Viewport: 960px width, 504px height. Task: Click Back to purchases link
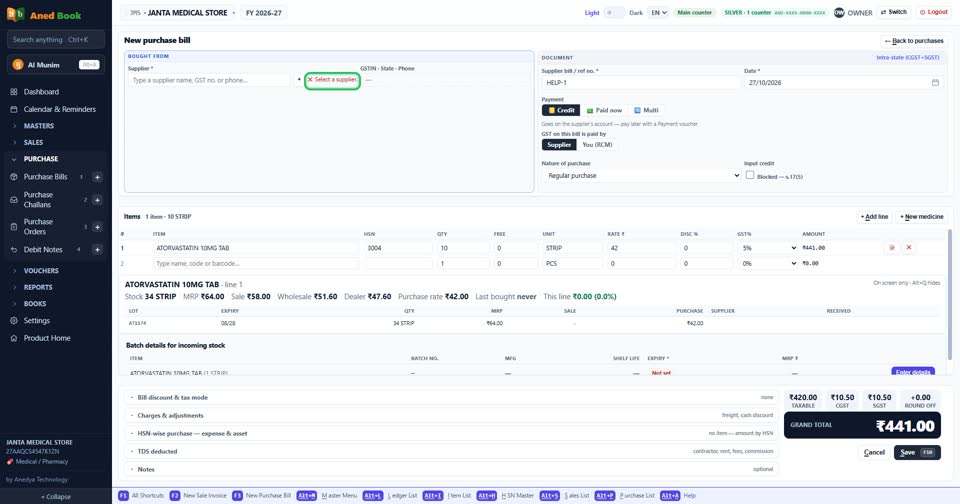914,41
